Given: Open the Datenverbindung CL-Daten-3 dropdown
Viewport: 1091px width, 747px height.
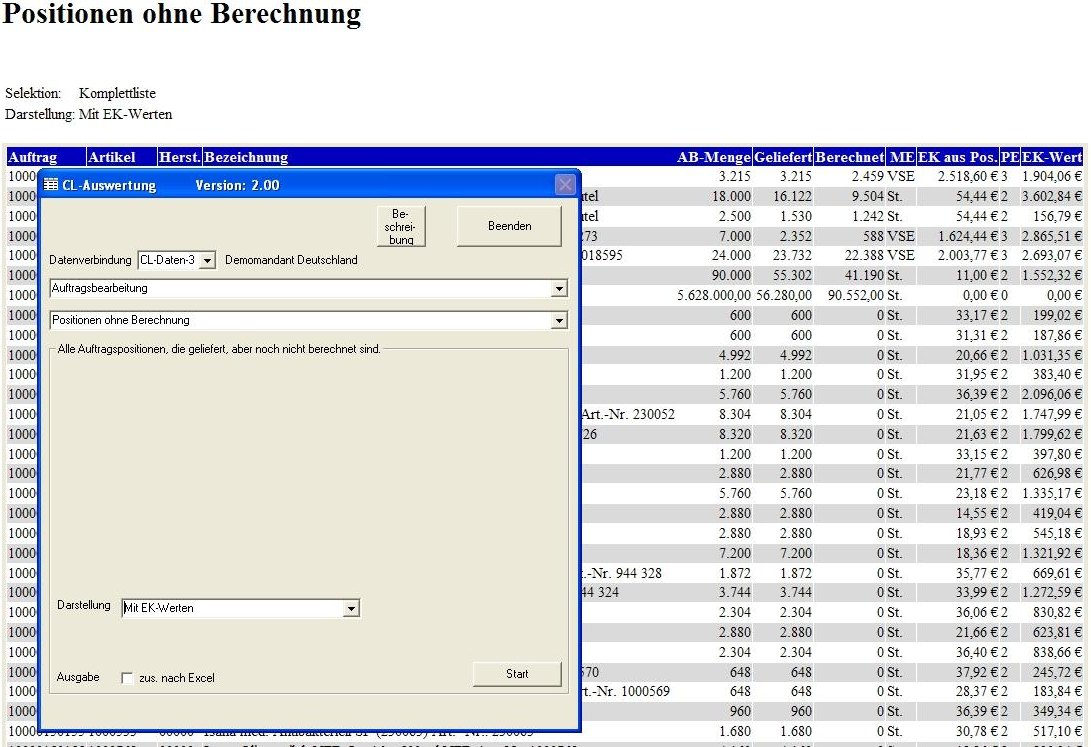Looking at the screenshot, I should click(207, 260).
